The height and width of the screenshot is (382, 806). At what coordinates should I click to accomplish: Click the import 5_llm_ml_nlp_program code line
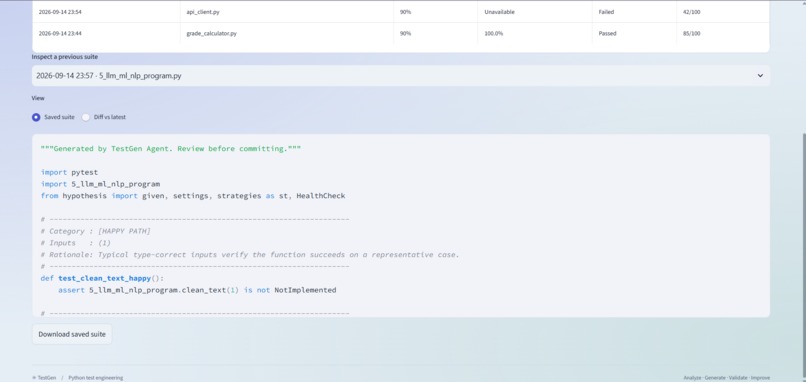tap(100, 184)
